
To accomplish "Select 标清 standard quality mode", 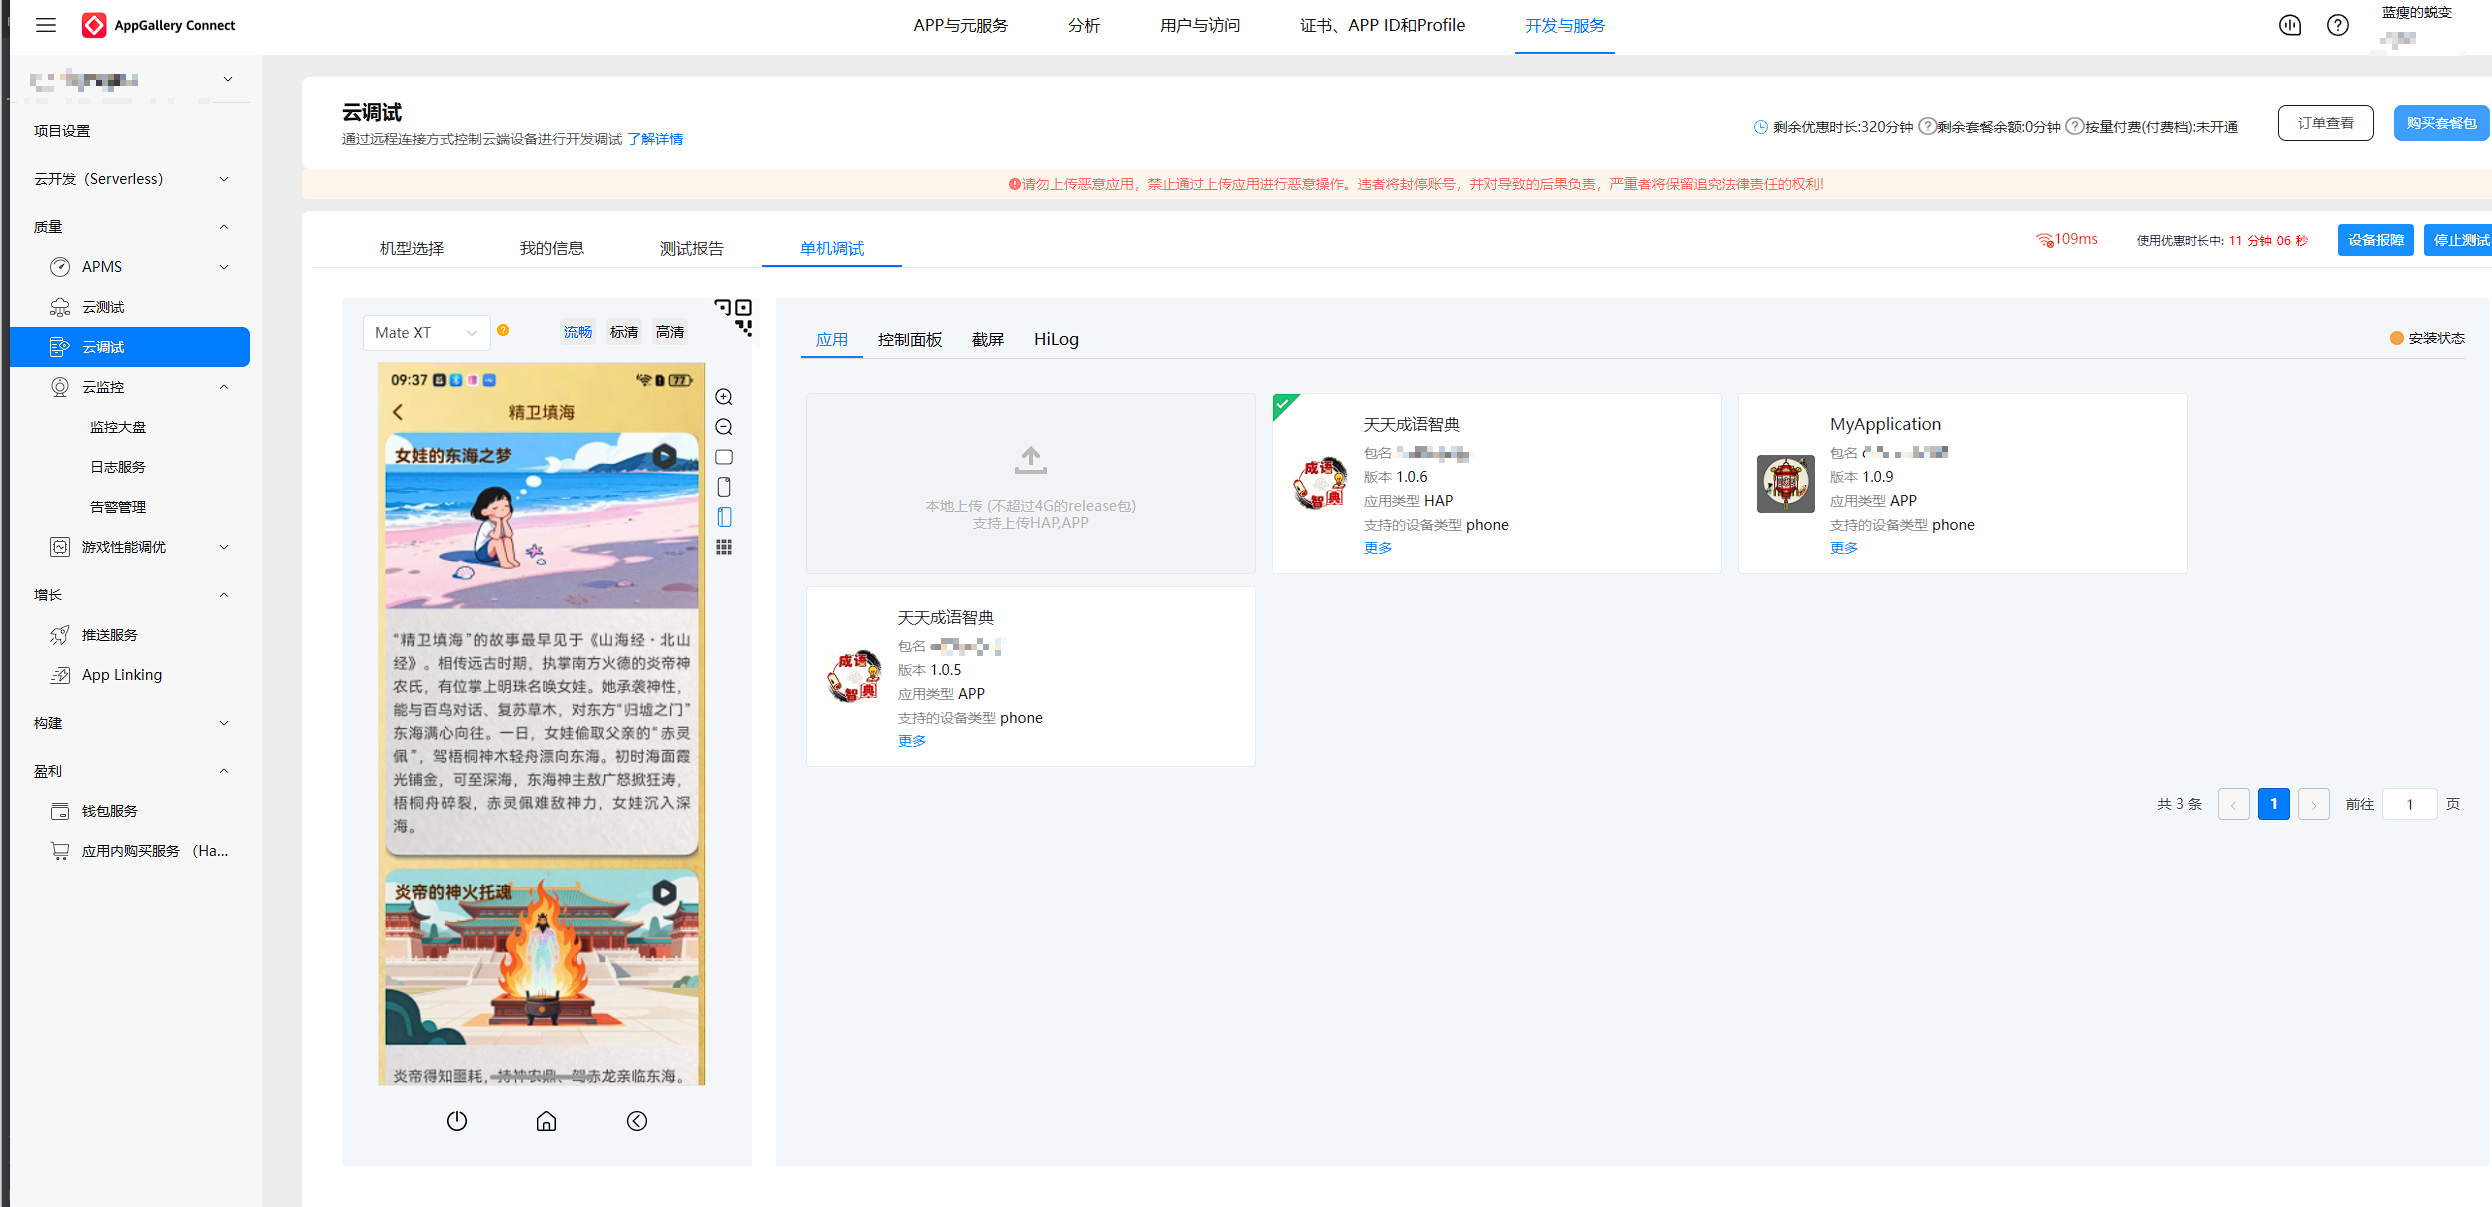I will tap(624, 332).
